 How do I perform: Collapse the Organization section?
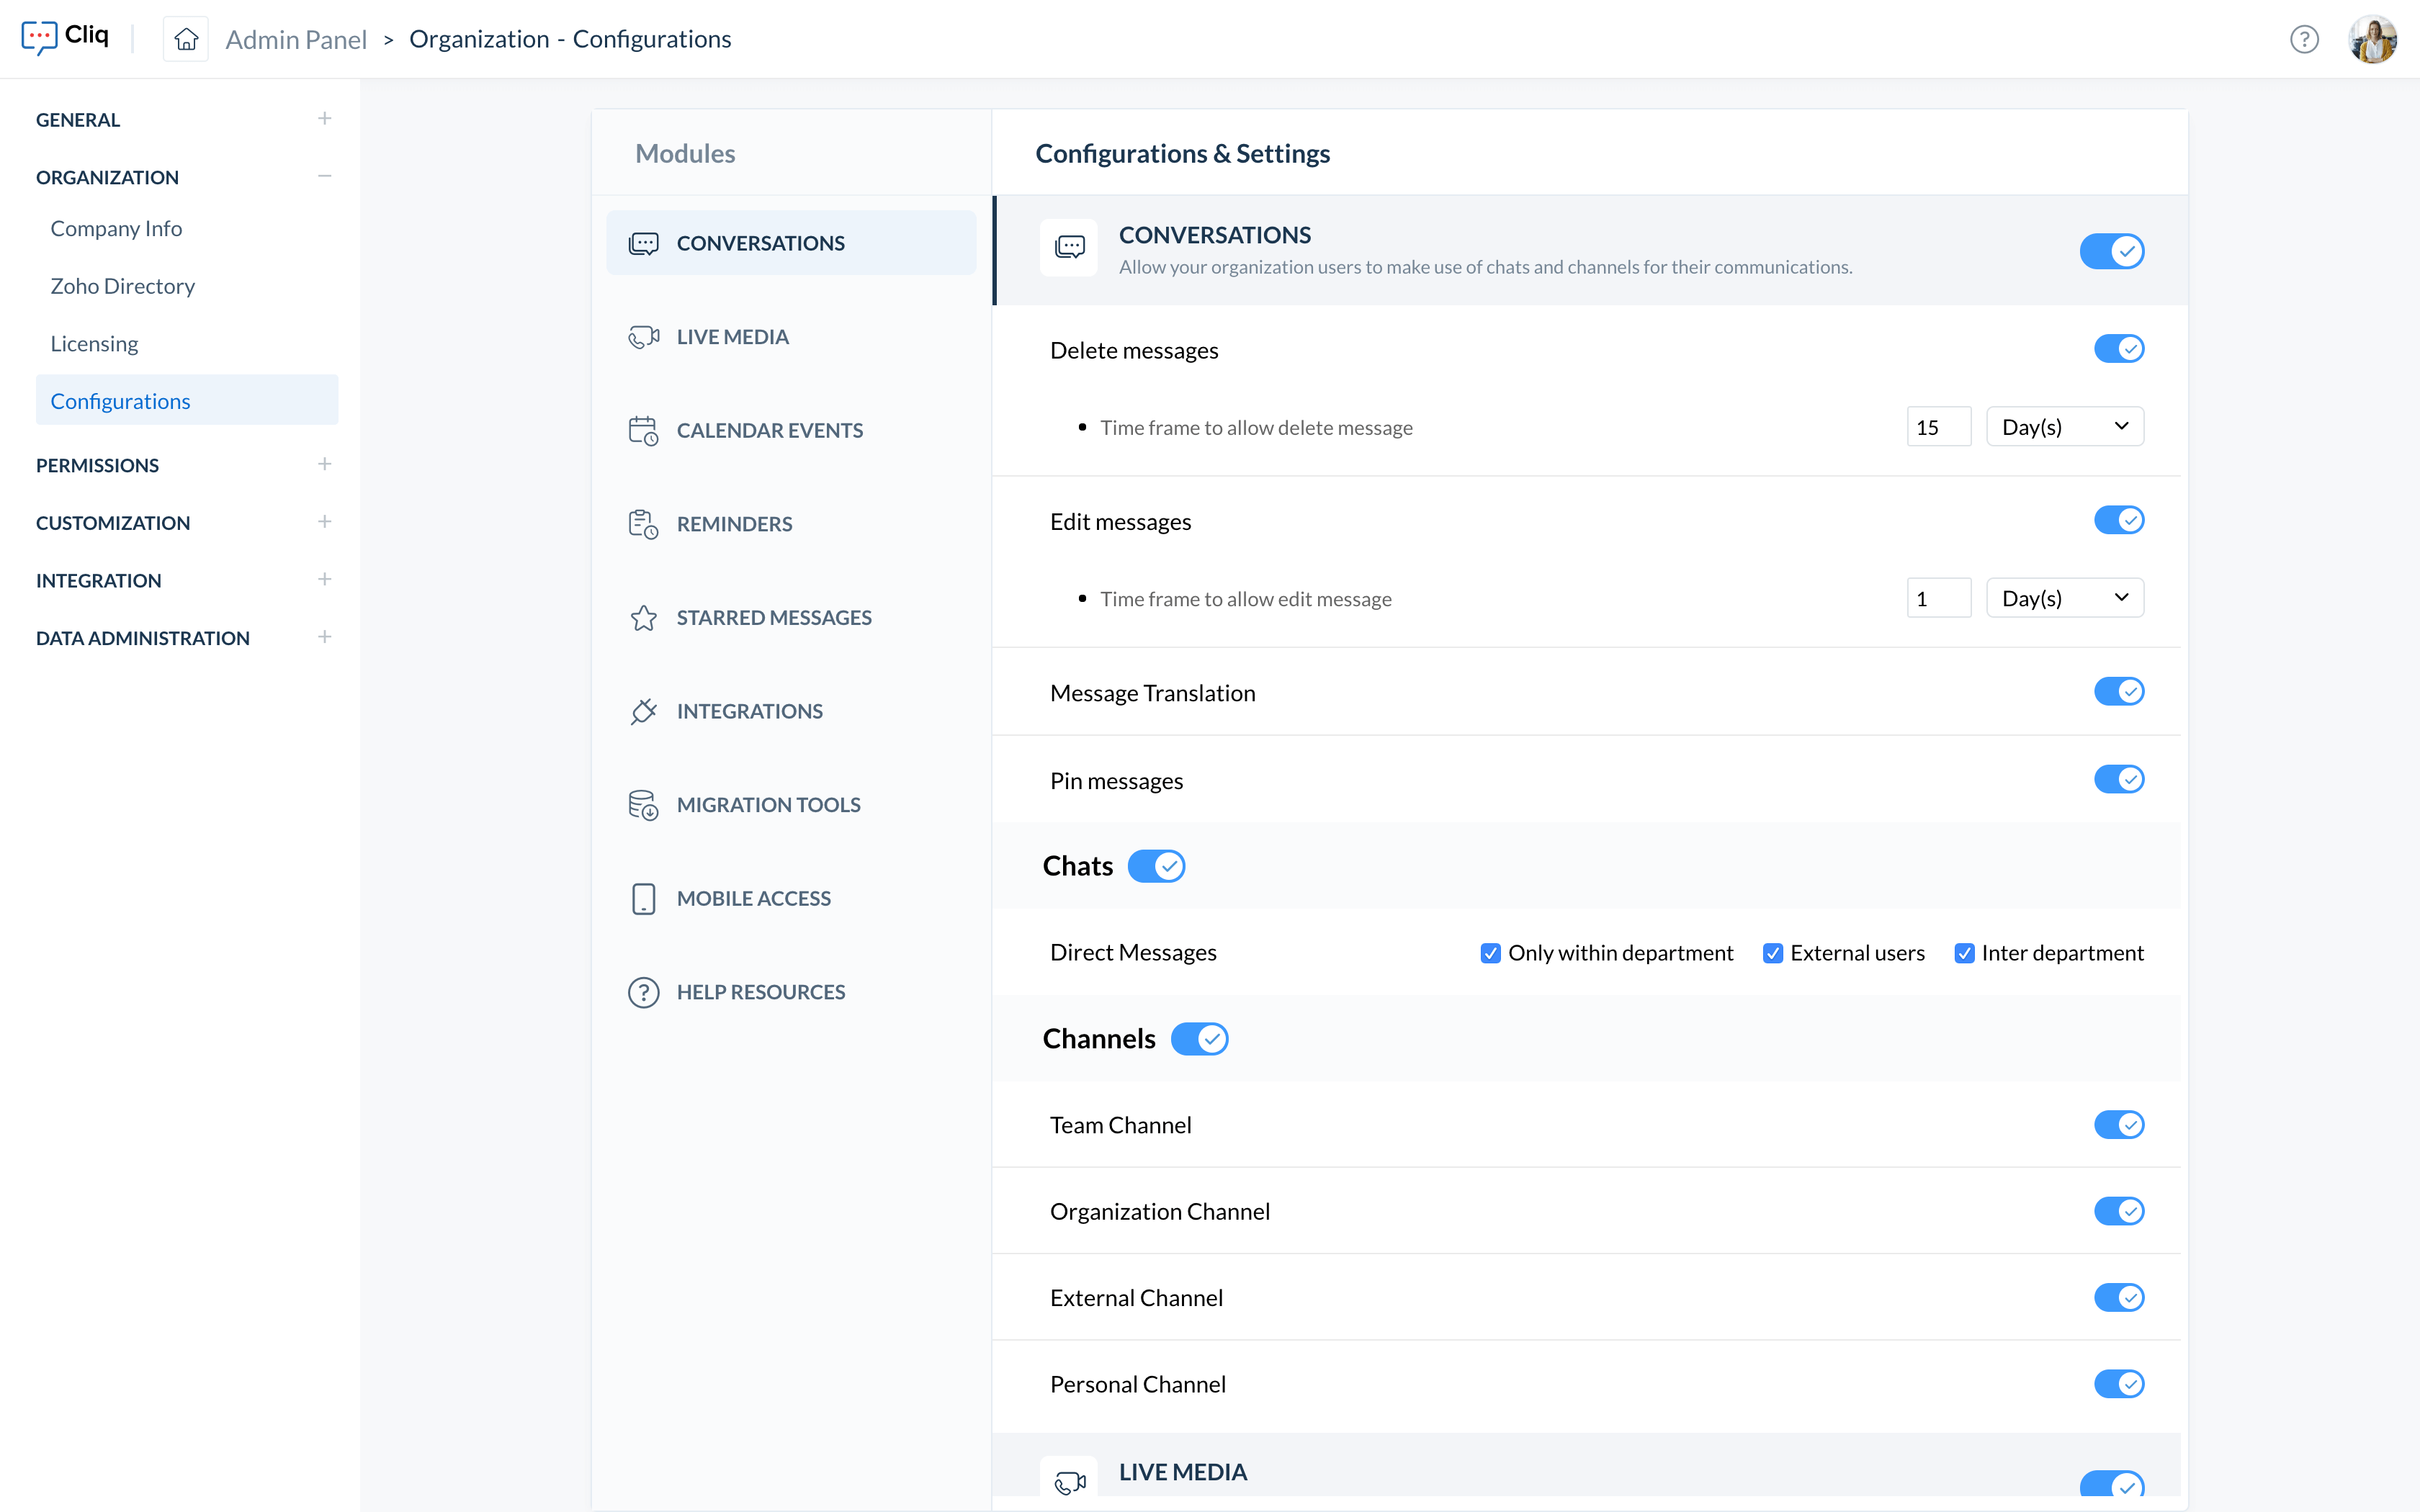324,175
